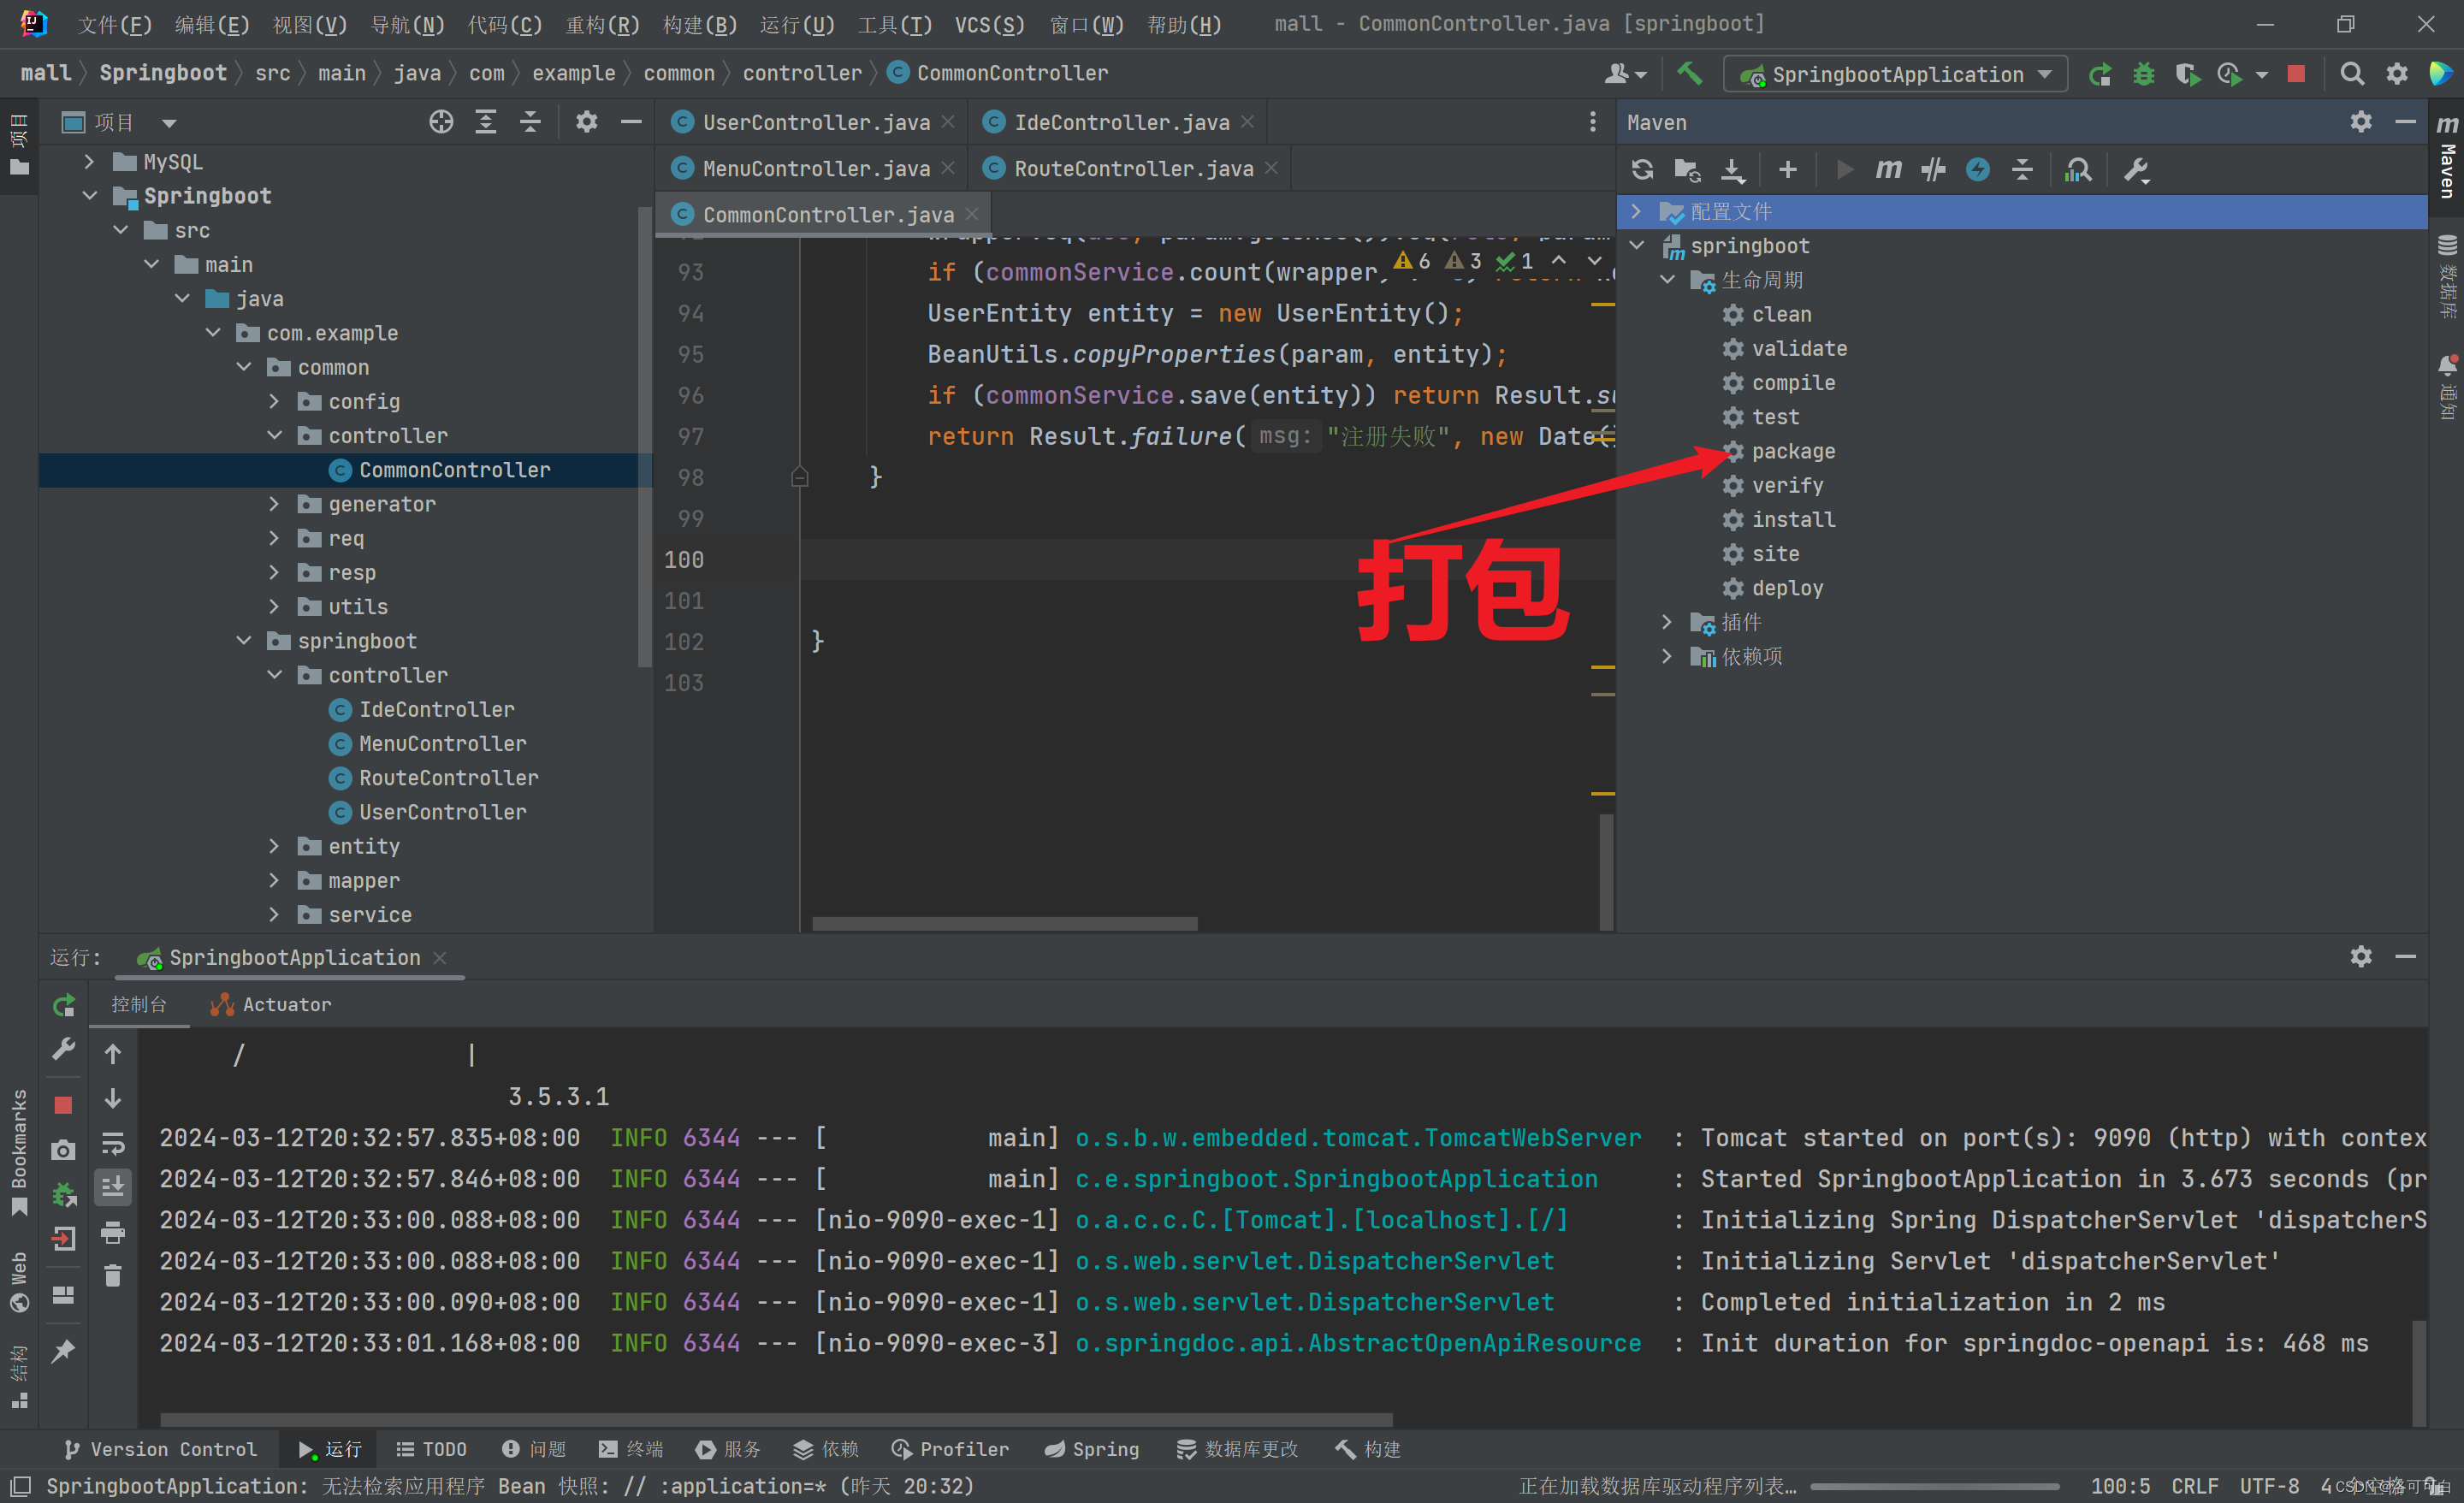Open MenuController in project tree
Viewport: 2464px width, 1503px height.
442,743
